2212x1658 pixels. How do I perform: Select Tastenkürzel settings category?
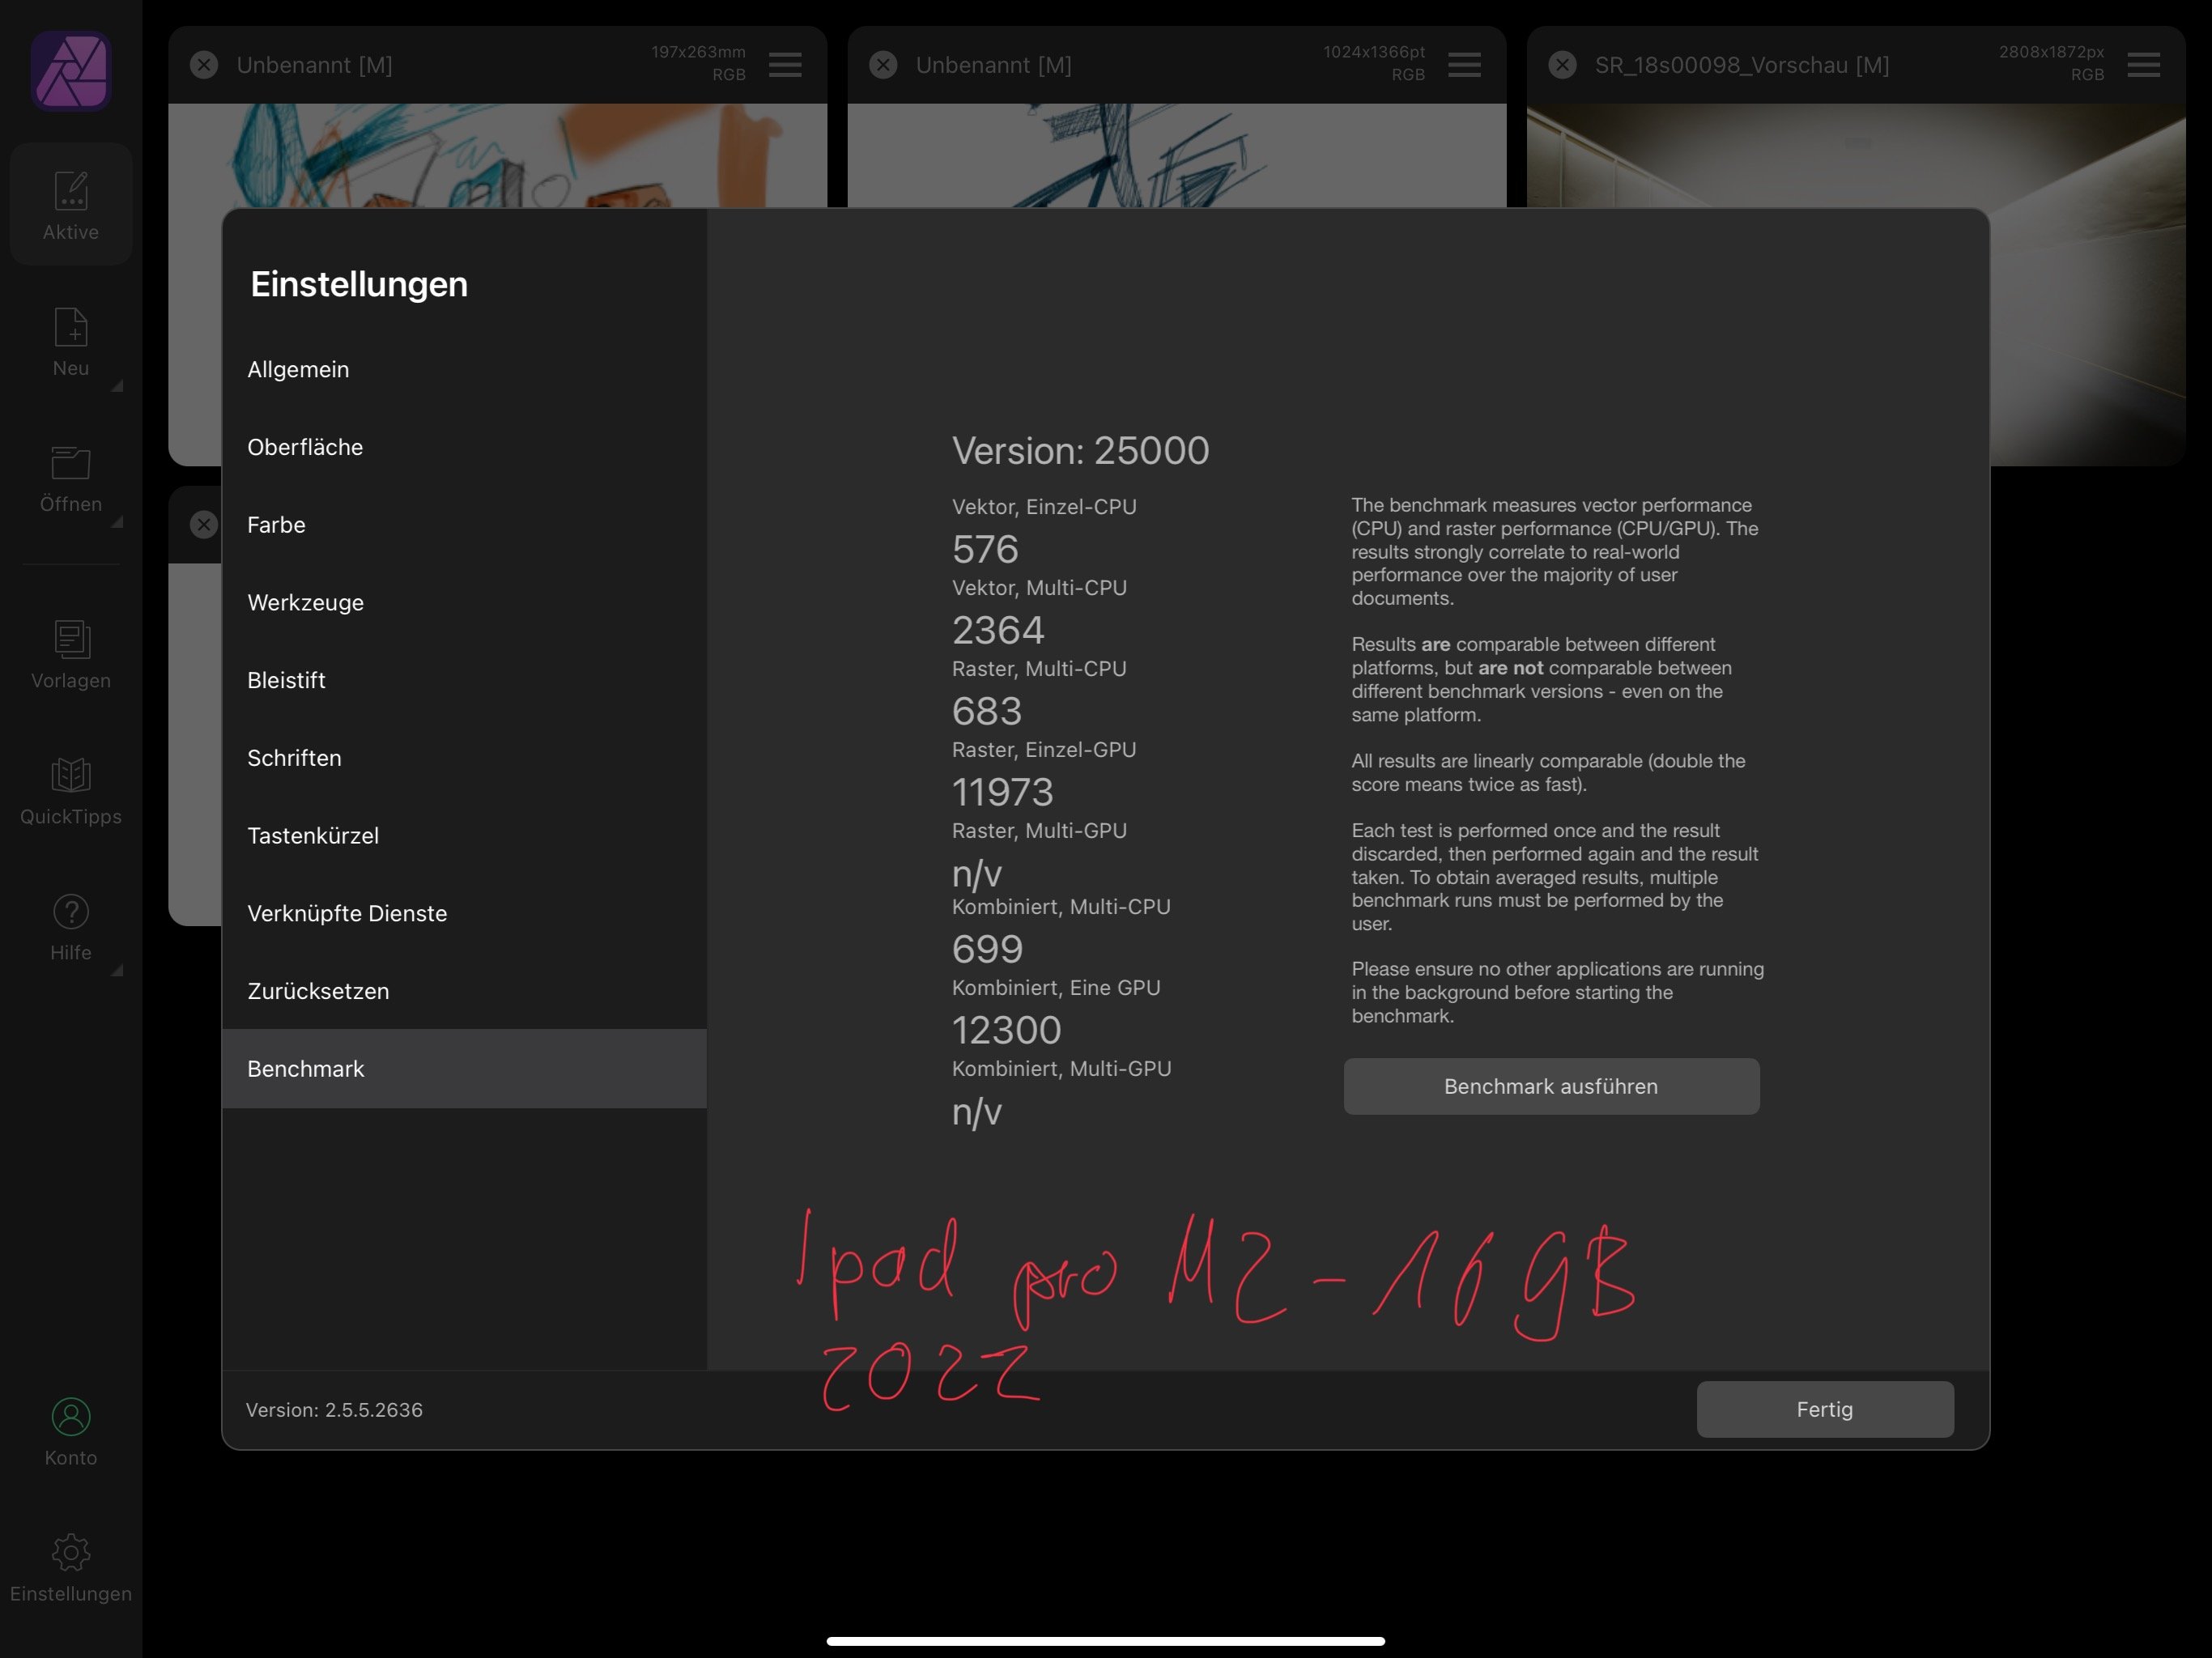click(x=464, y=835)
